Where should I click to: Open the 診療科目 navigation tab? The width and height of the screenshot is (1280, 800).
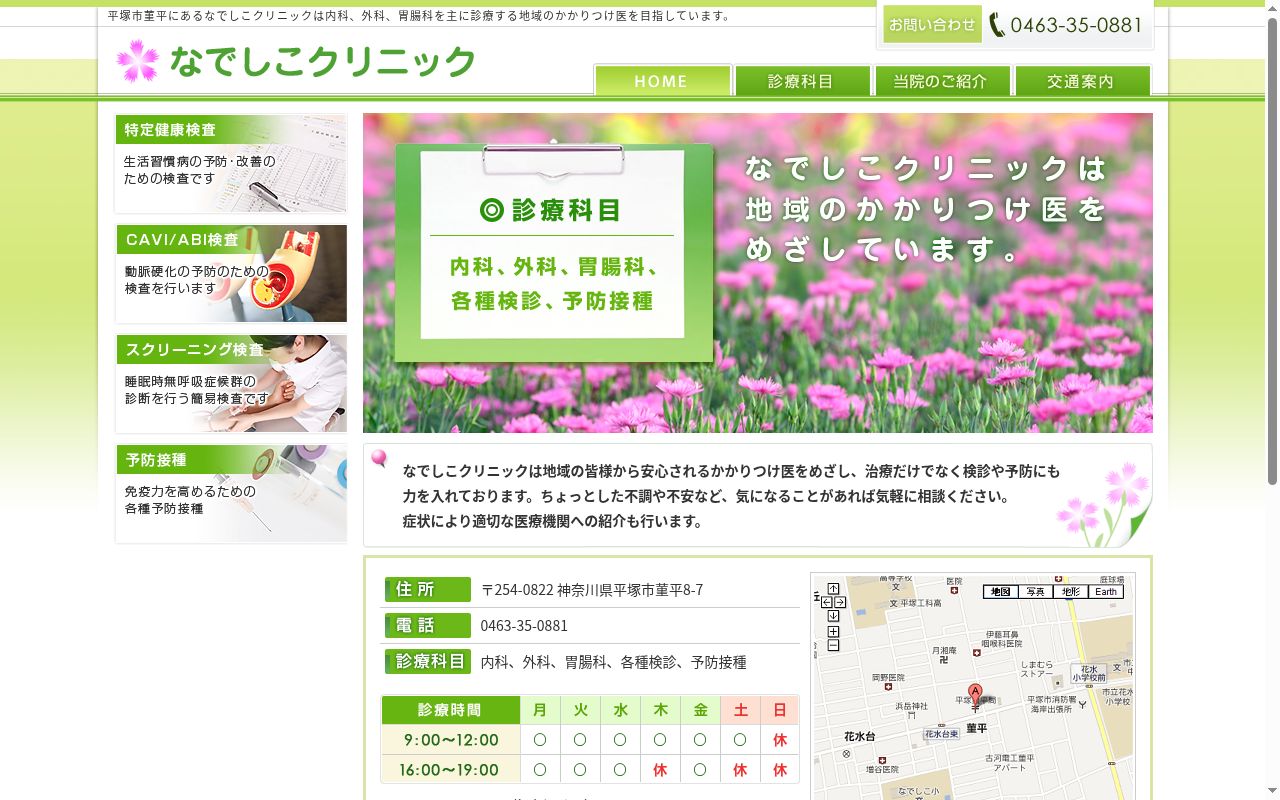coord(802,81)
